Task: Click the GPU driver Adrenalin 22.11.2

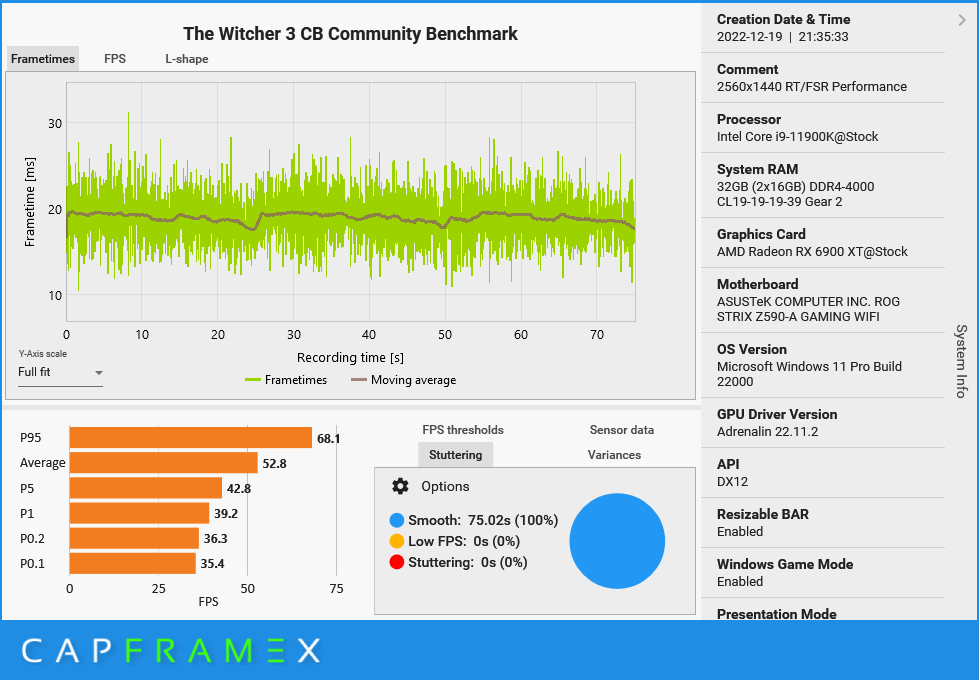Action: pos(767,431)
